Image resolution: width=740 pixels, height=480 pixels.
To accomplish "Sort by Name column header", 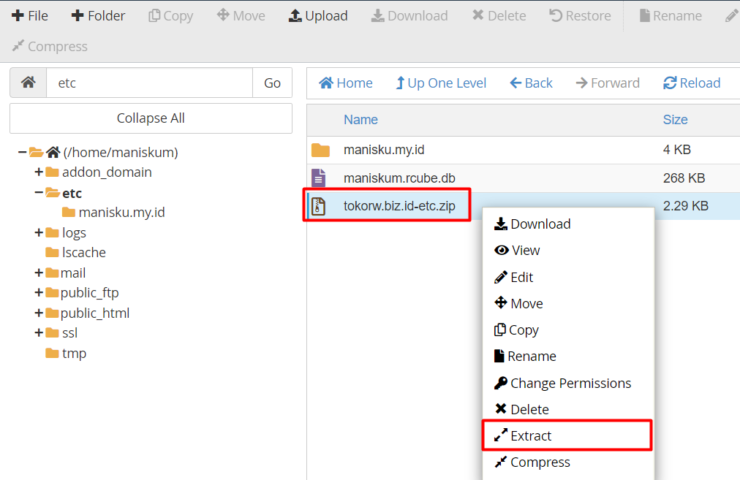I will pos(361,120).
